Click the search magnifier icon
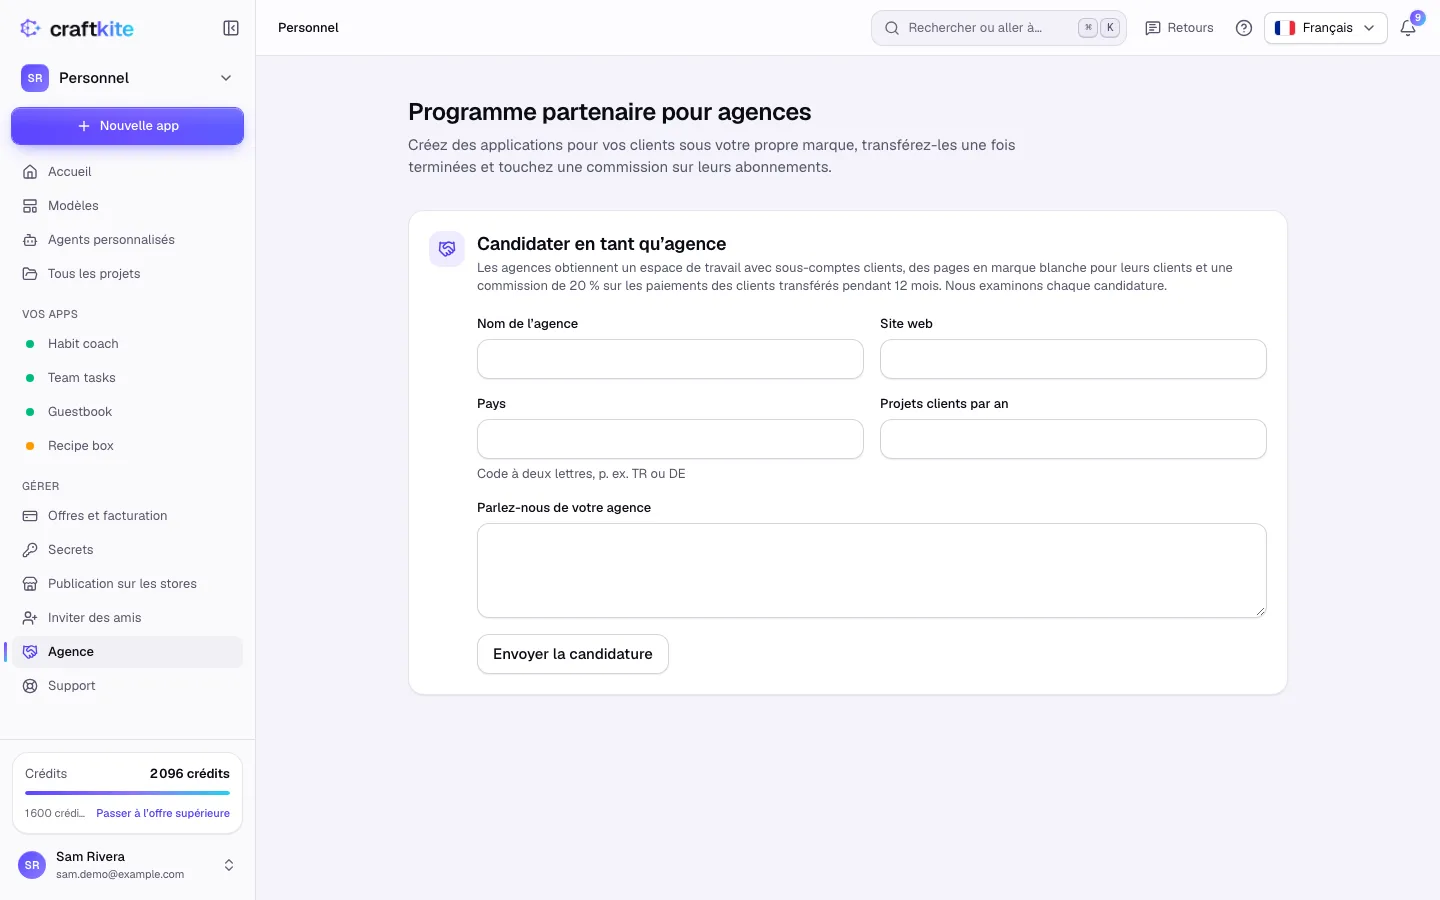The image size is (1440, 900). (x=892, y=28)
